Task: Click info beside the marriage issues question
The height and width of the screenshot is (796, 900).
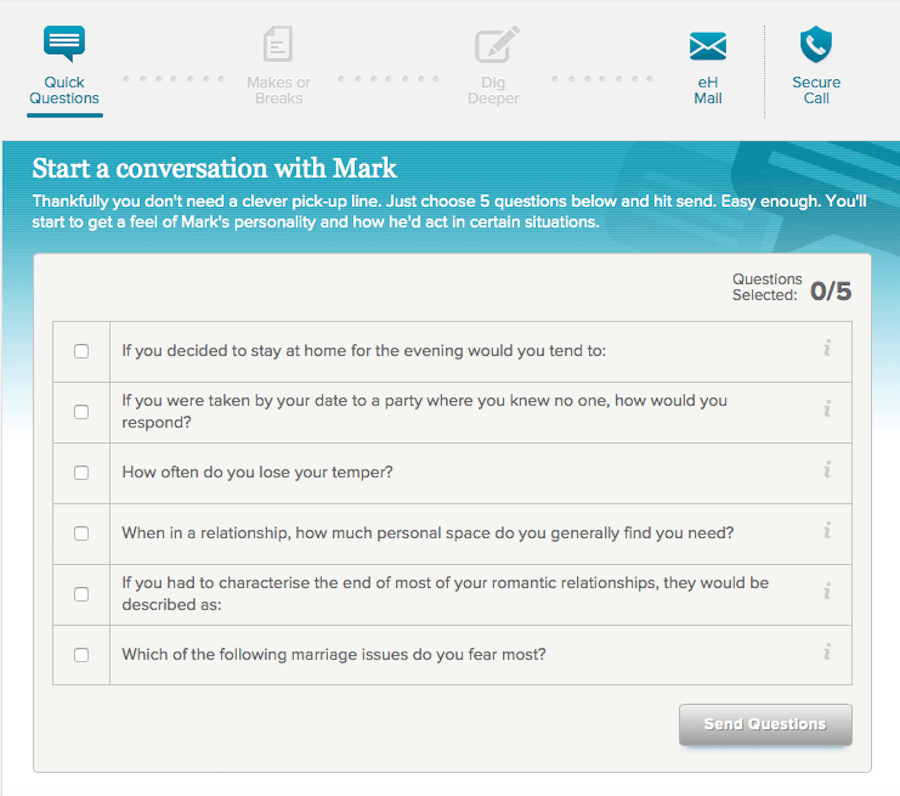Action: pyautogui.click(x=827, y=653)
